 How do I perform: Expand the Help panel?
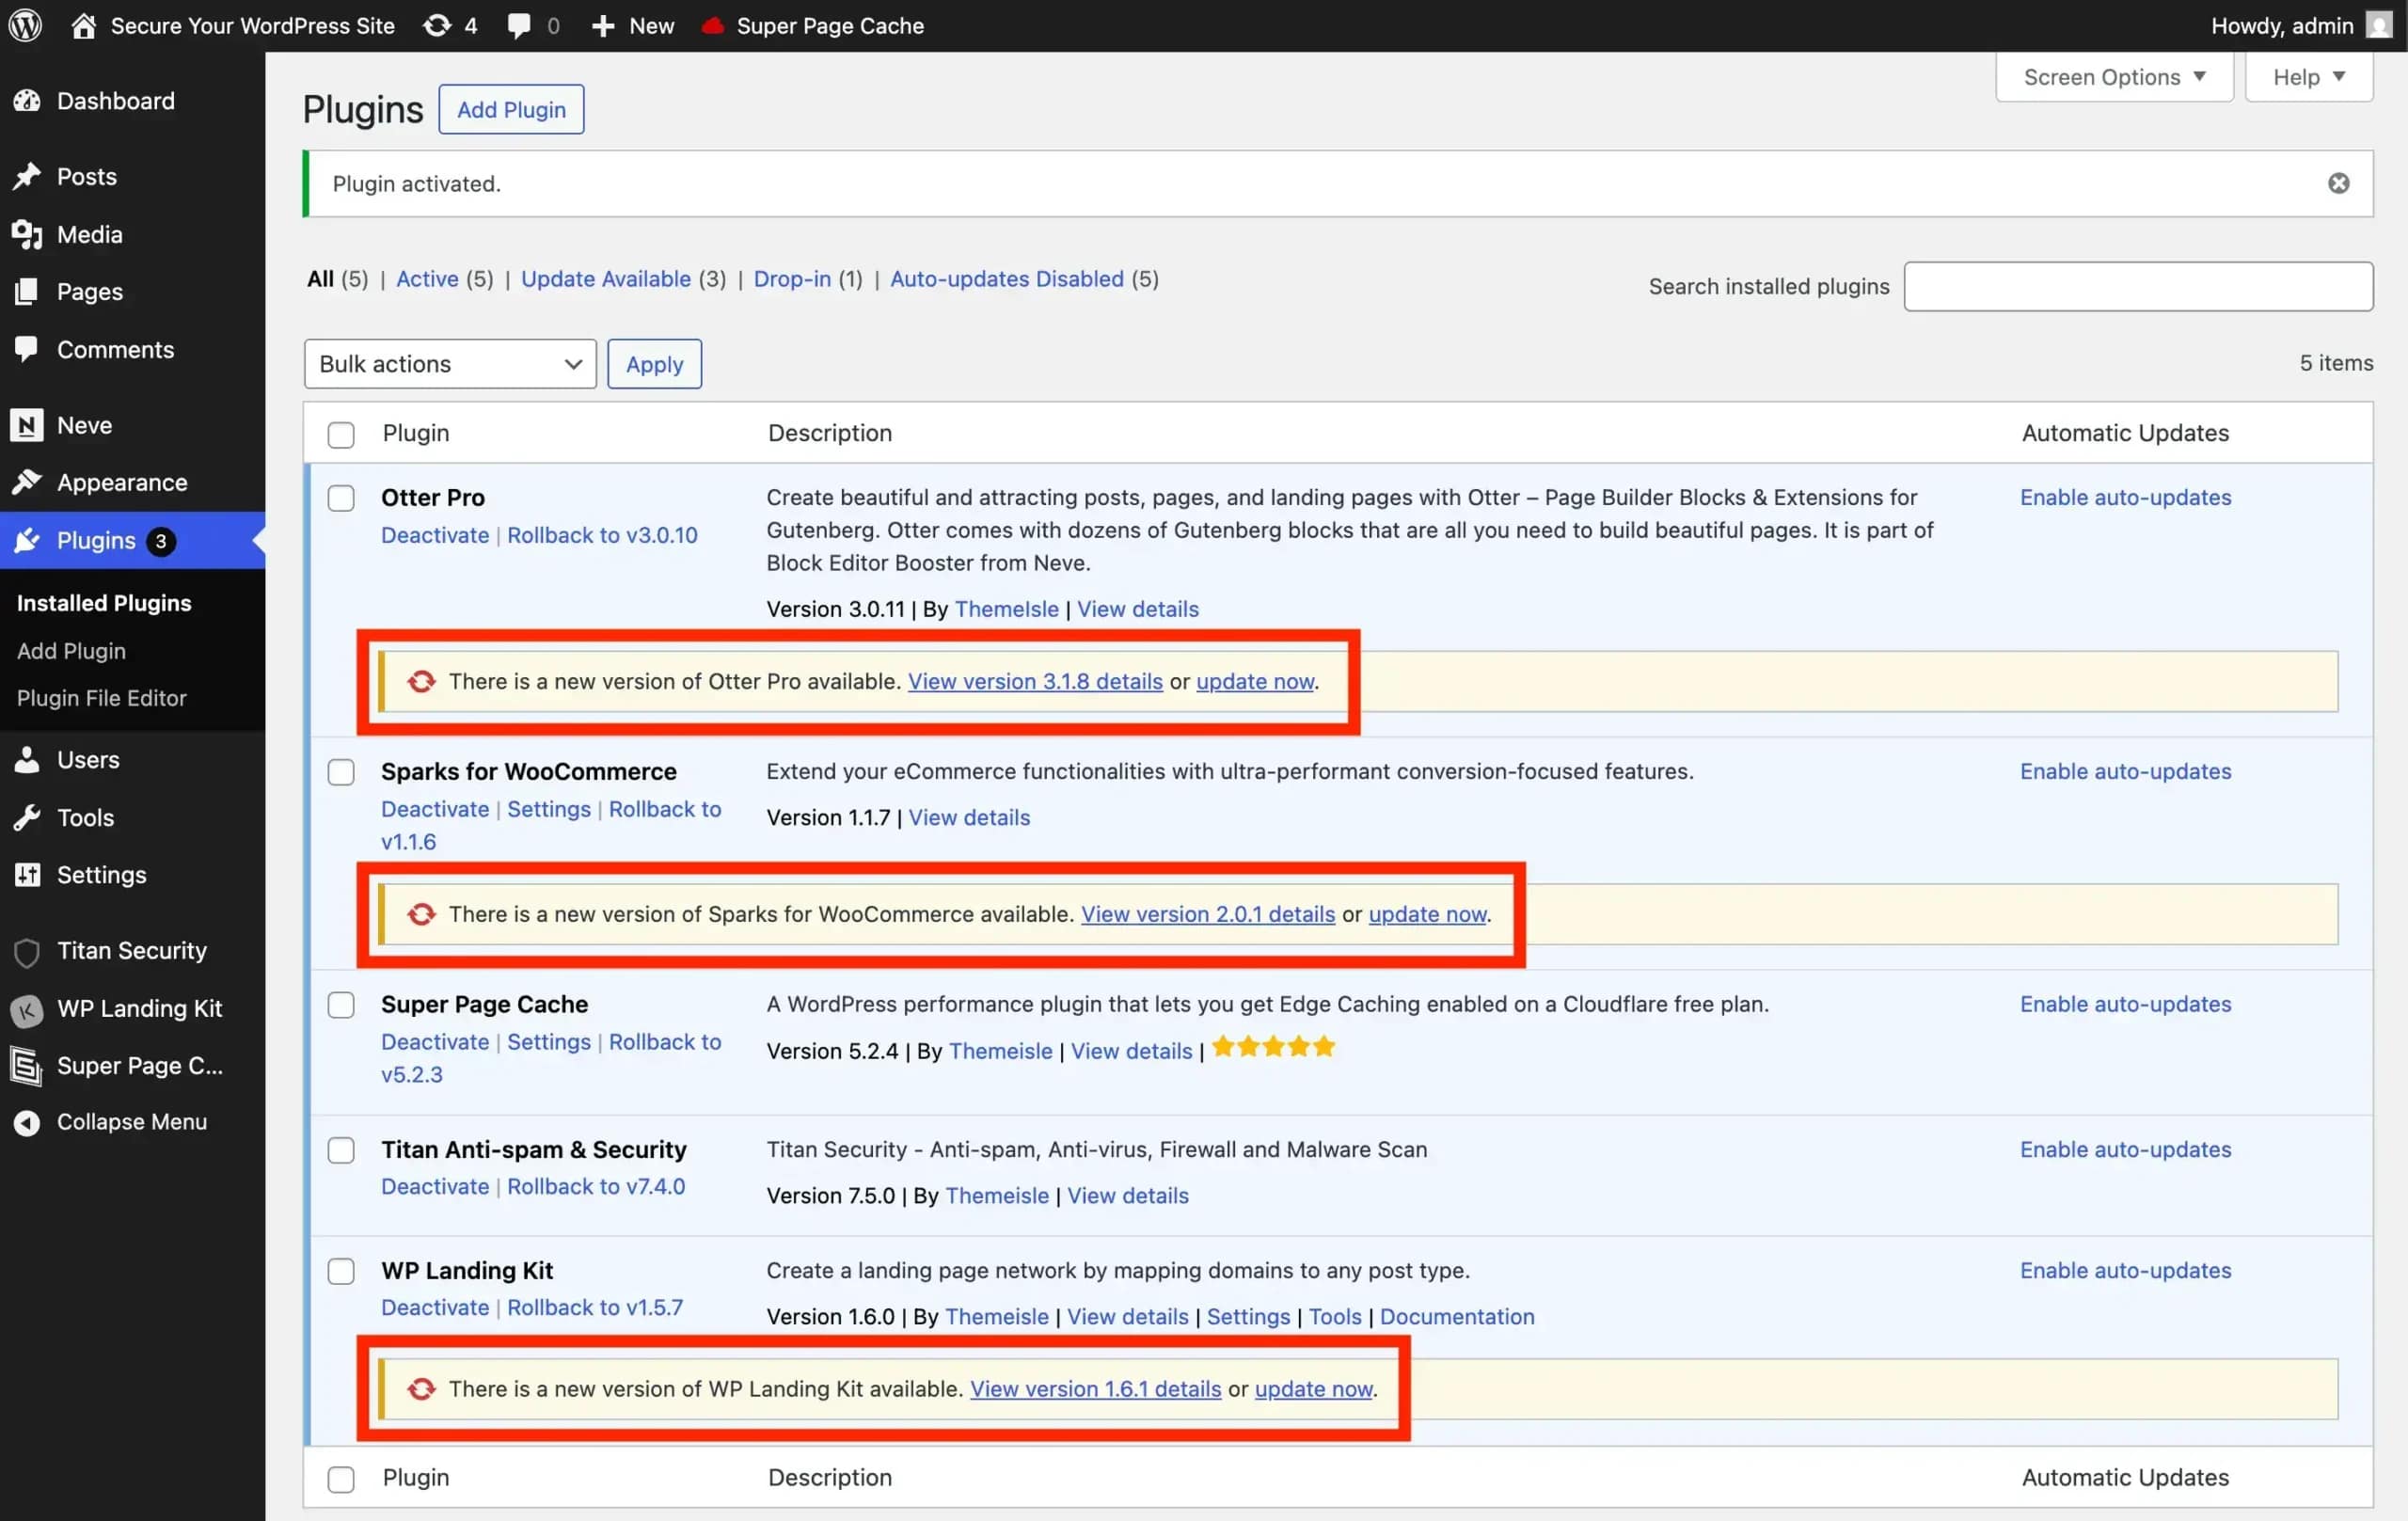tap(2308, 77)
